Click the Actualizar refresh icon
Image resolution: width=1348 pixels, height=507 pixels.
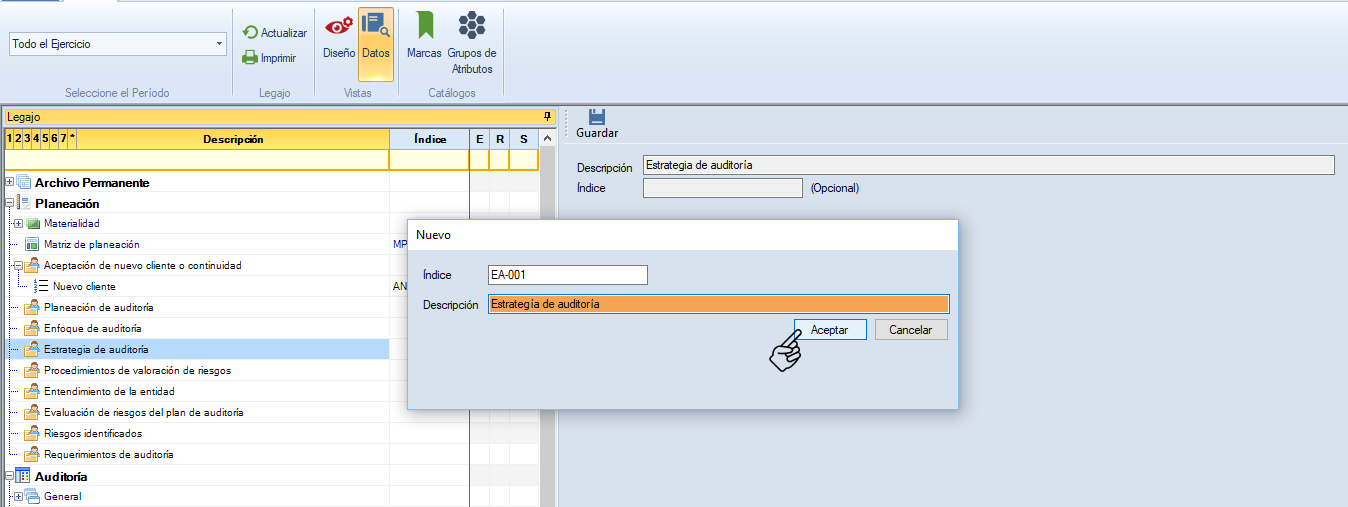point(250,33)
